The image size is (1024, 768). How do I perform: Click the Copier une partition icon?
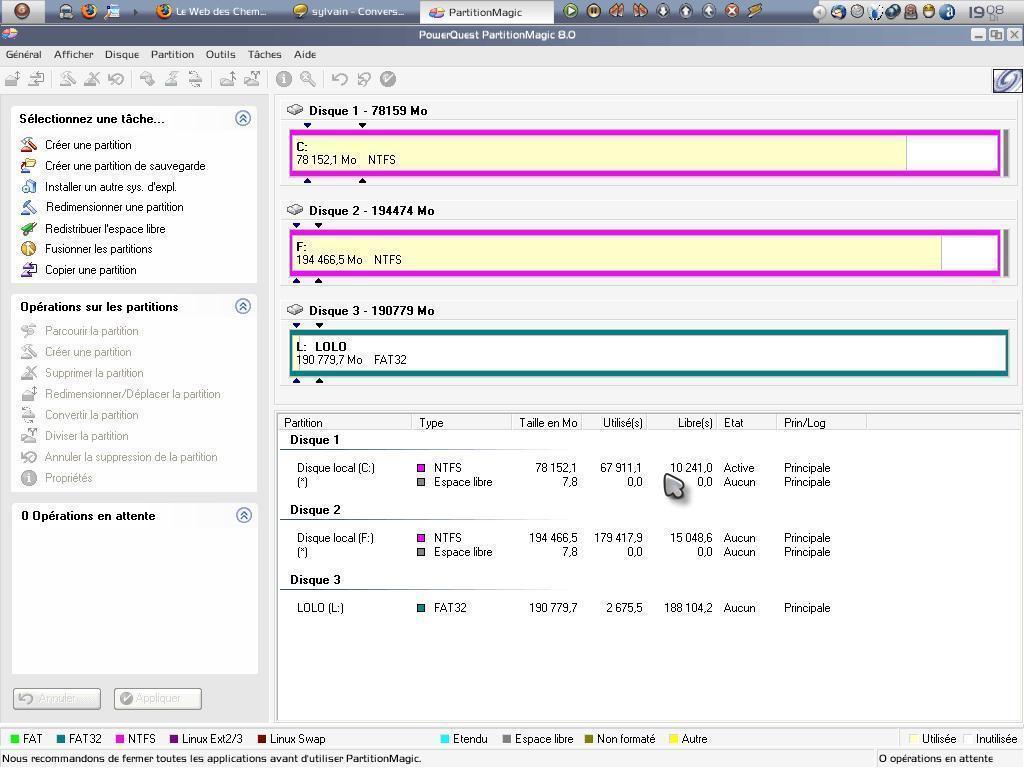29,270
